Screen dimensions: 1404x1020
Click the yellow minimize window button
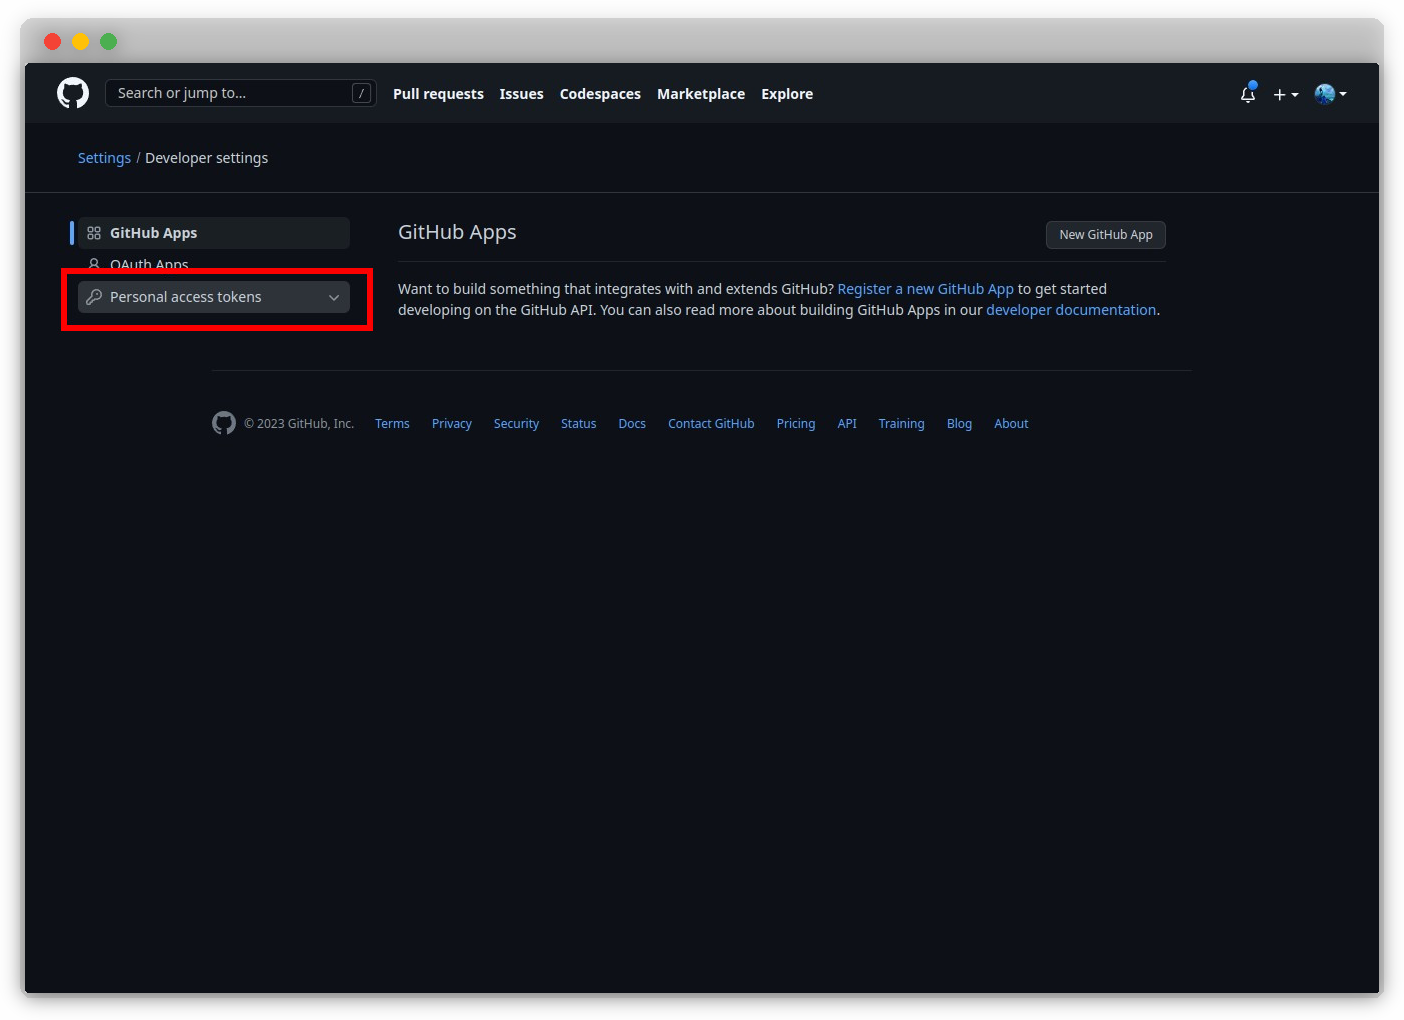tap(81, 41)
